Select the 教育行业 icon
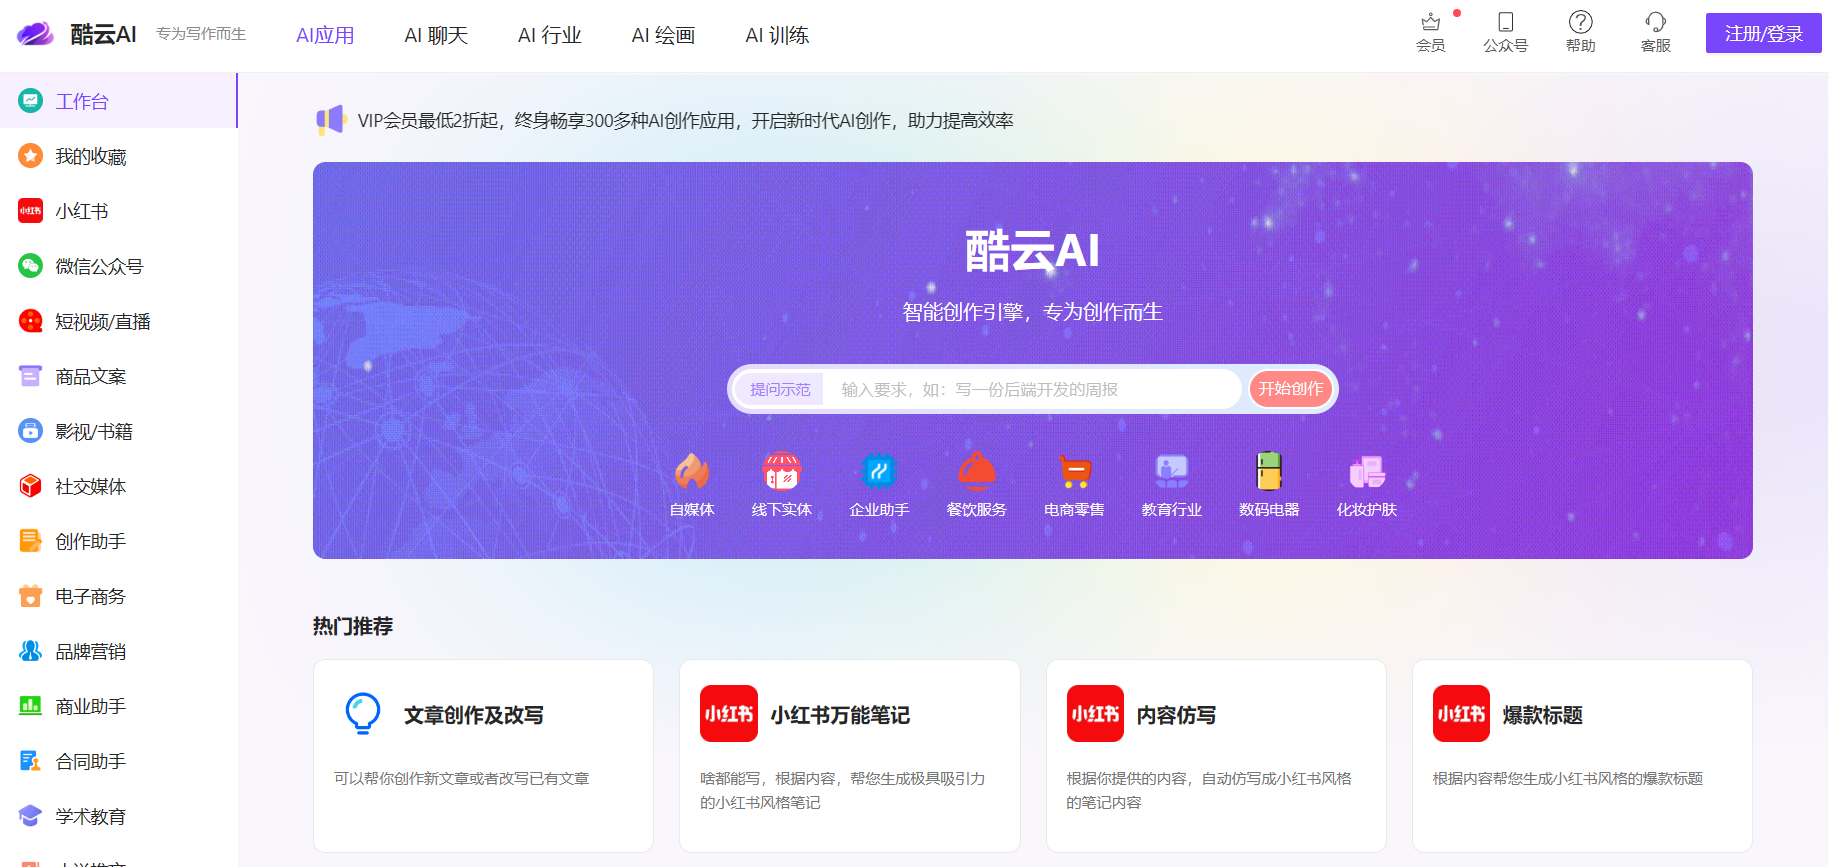 [x=1171, y=471]
